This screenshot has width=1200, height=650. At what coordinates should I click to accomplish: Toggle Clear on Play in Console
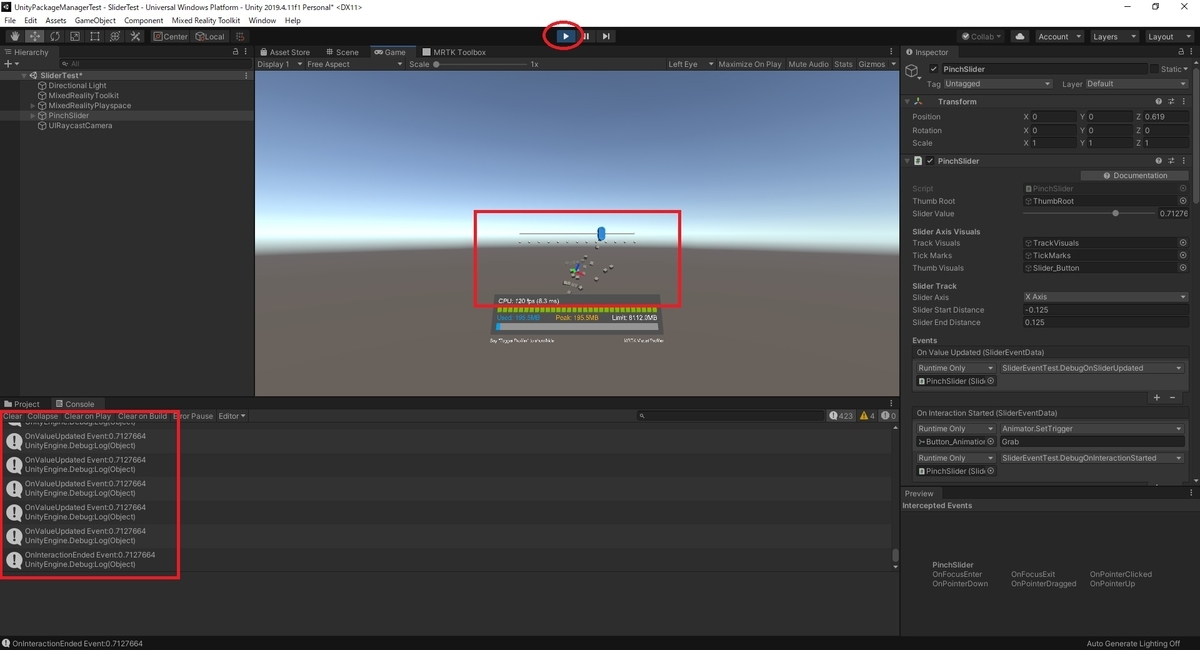pyautogui.click(x=87, y=416)
